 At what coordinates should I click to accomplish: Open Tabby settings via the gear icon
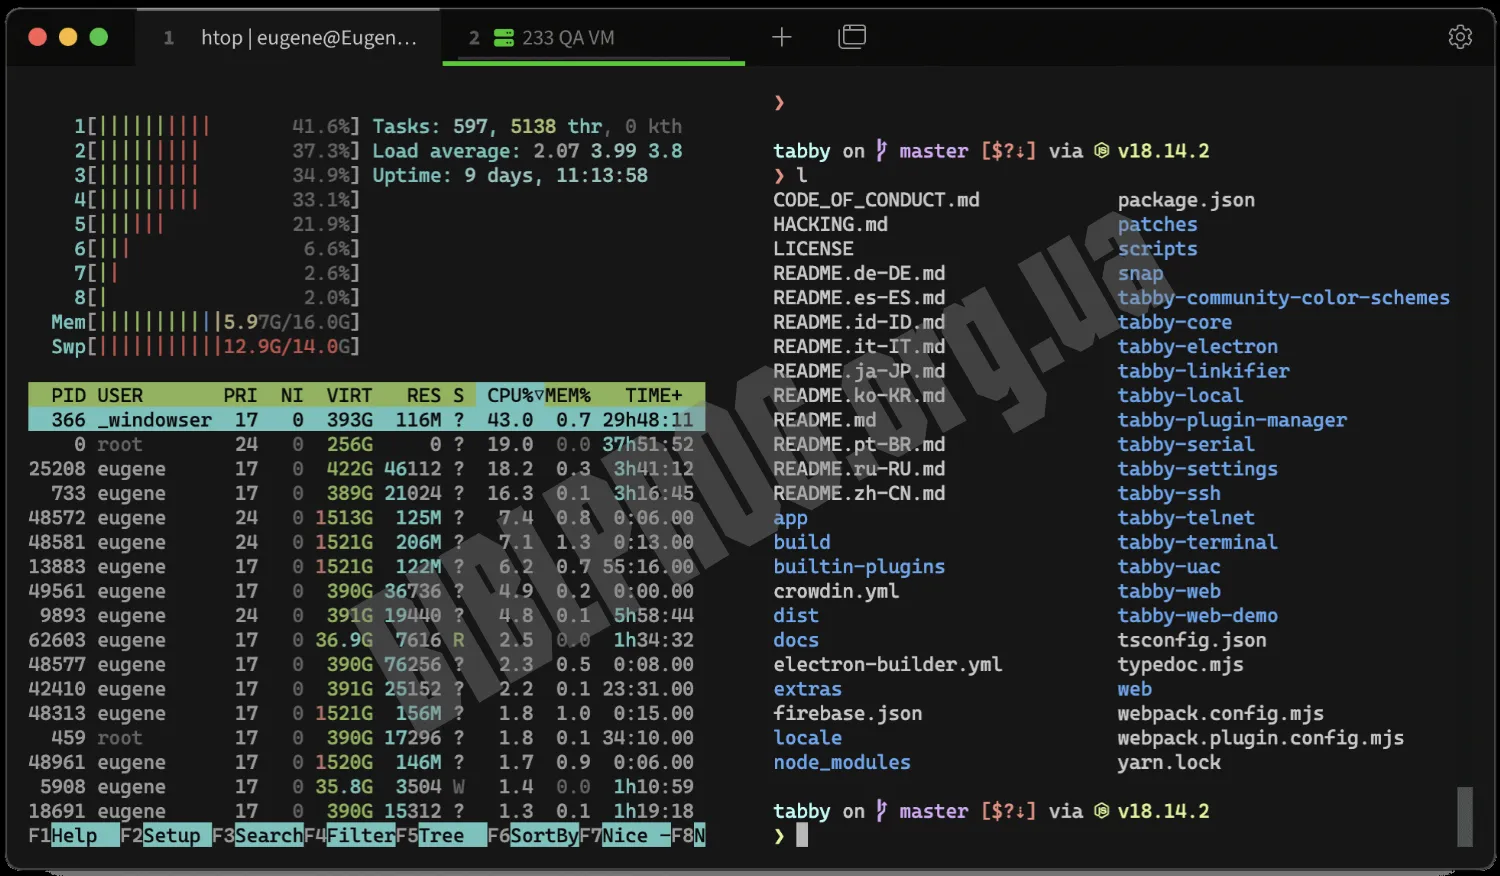(1460, 37)
